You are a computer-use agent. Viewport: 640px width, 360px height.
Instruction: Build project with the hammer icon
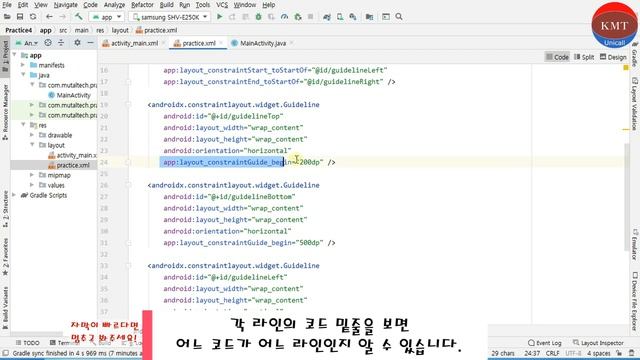pyautogui.click(x=78, y=17)
